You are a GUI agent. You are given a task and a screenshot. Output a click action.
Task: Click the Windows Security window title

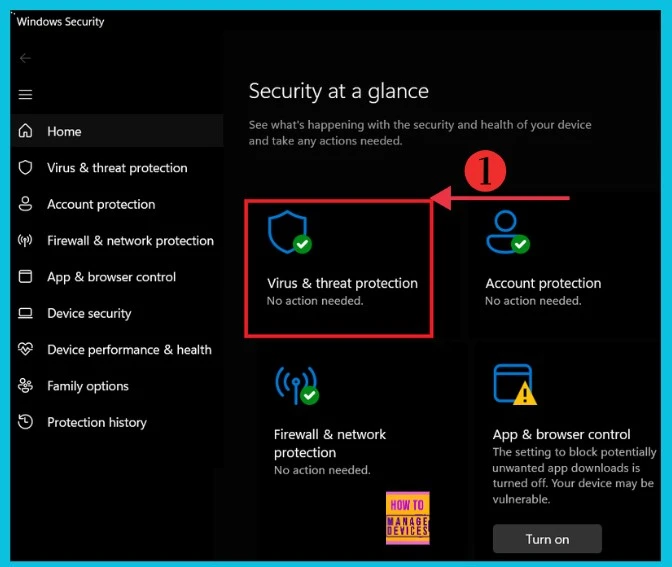[x=60, y=21]
